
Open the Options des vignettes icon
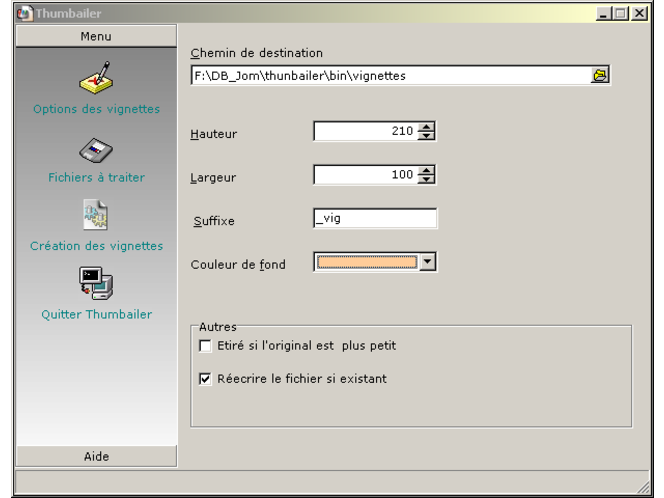[96, 77]
